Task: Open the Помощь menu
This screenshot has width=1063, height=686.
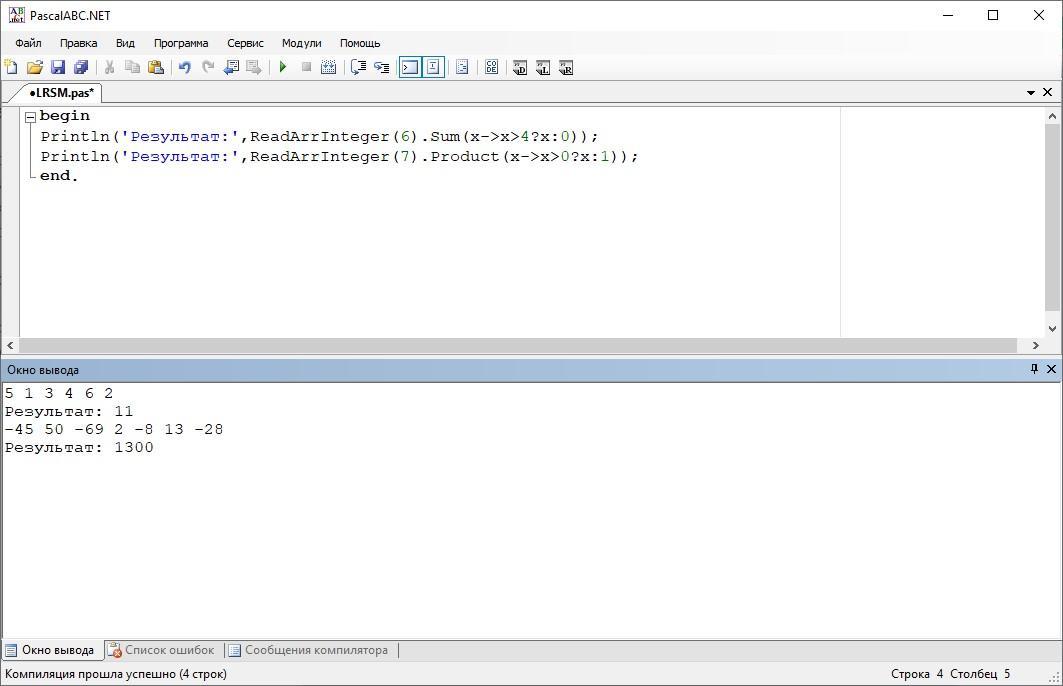Action: pyautogui.click(x=360, y=43)
